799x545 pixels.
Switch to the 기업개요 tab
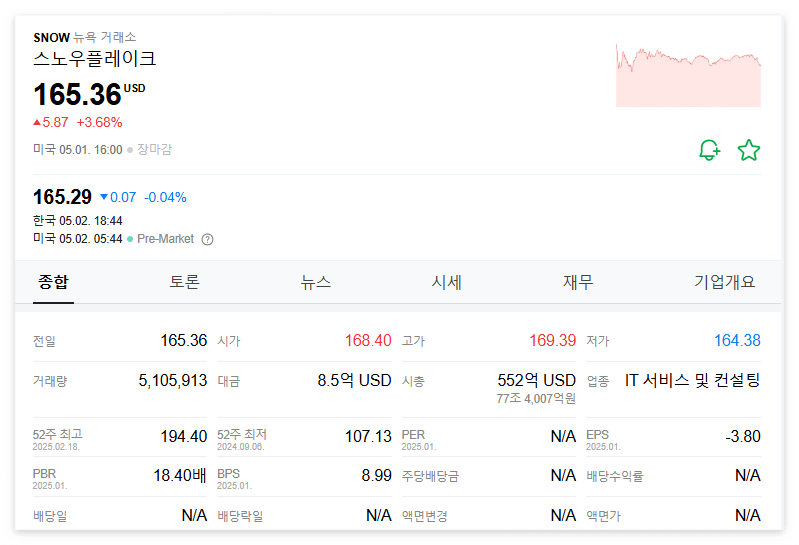click(x=725, y=282)
